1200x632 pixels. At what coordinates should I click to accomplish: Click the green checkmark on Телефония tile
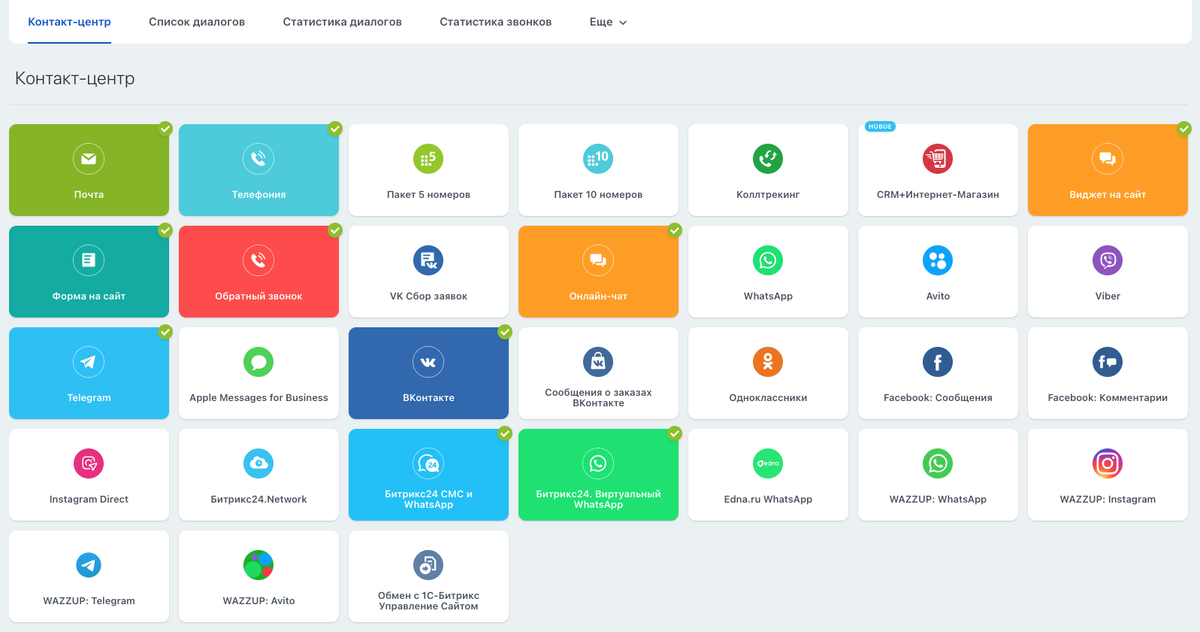[335, 128]
